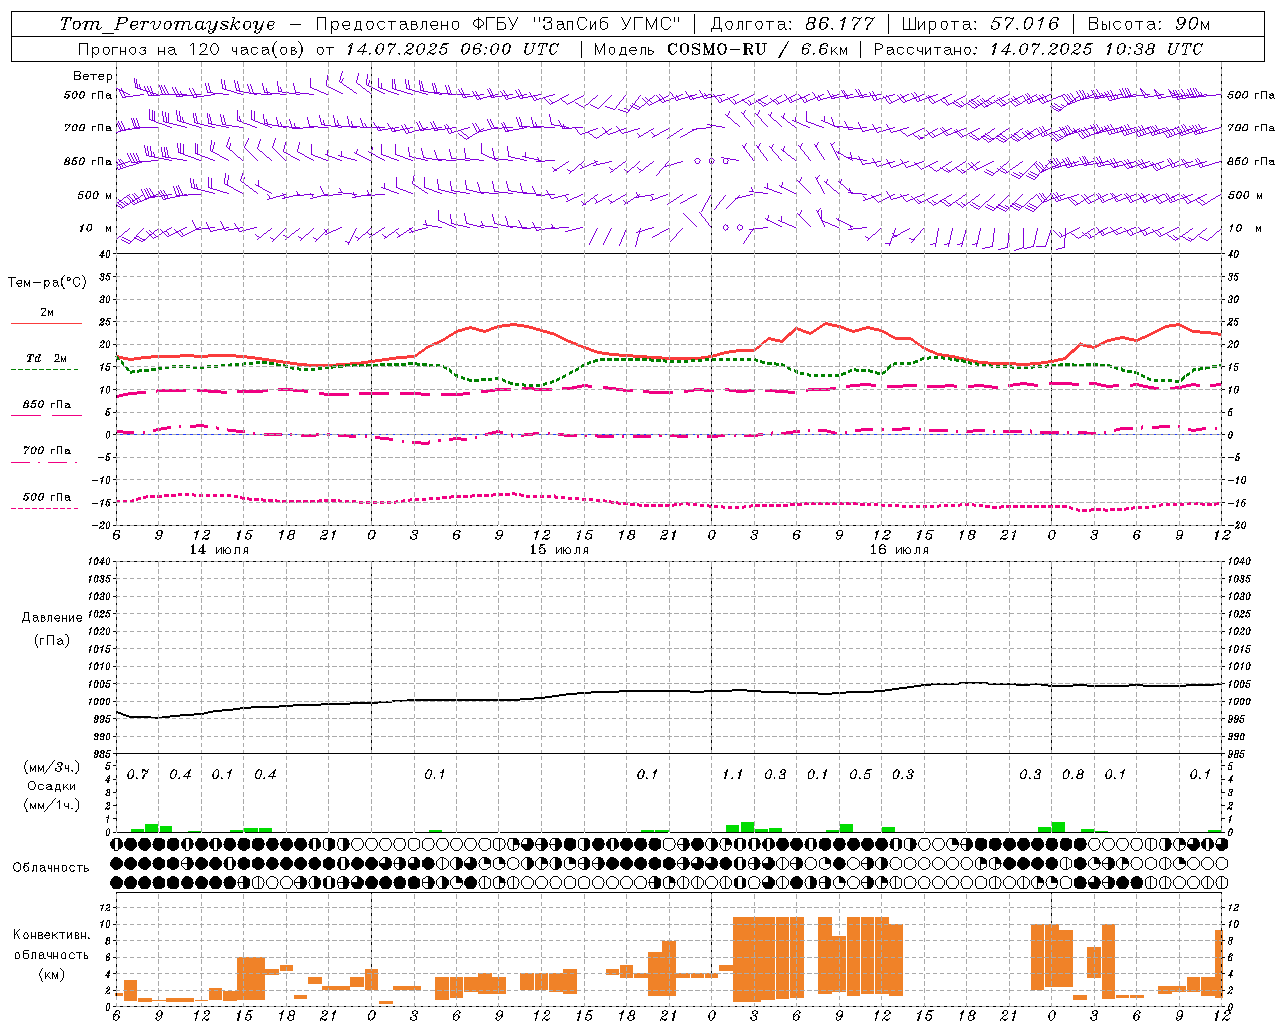Click the 0.5 precipitation value

860,775
